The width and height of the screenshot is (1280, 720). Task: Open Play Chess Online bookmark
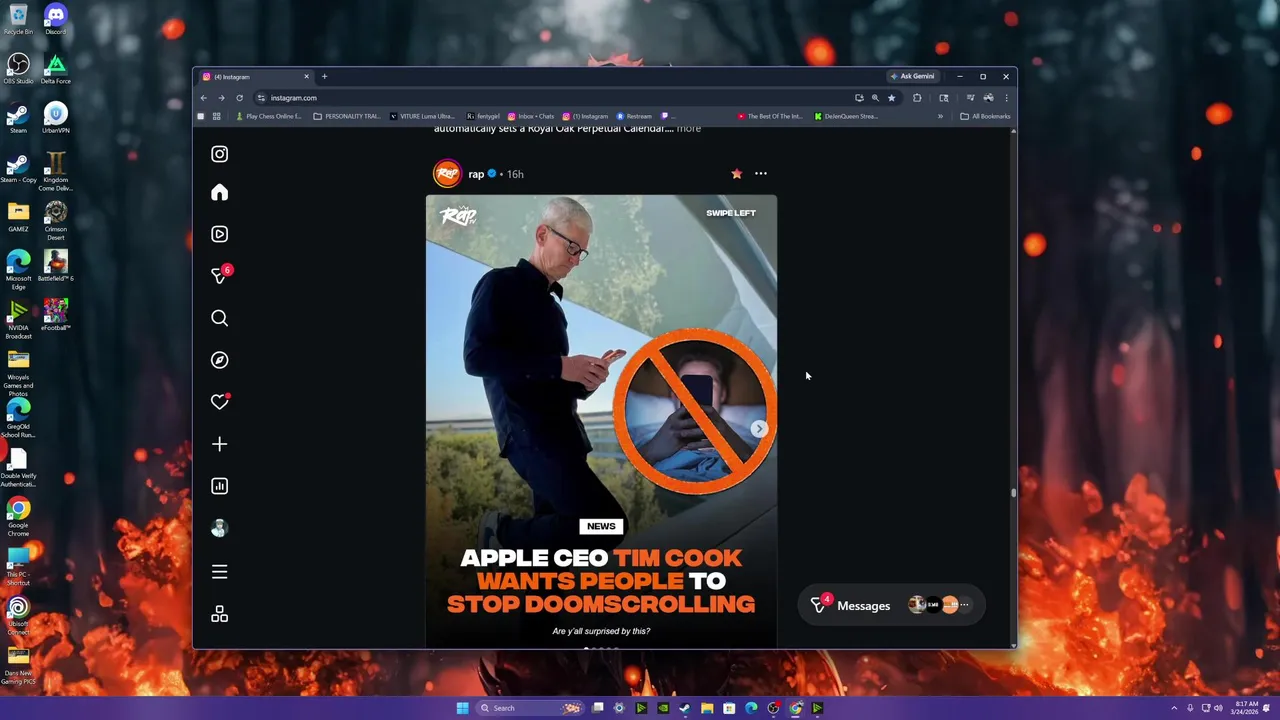[268, 116]
